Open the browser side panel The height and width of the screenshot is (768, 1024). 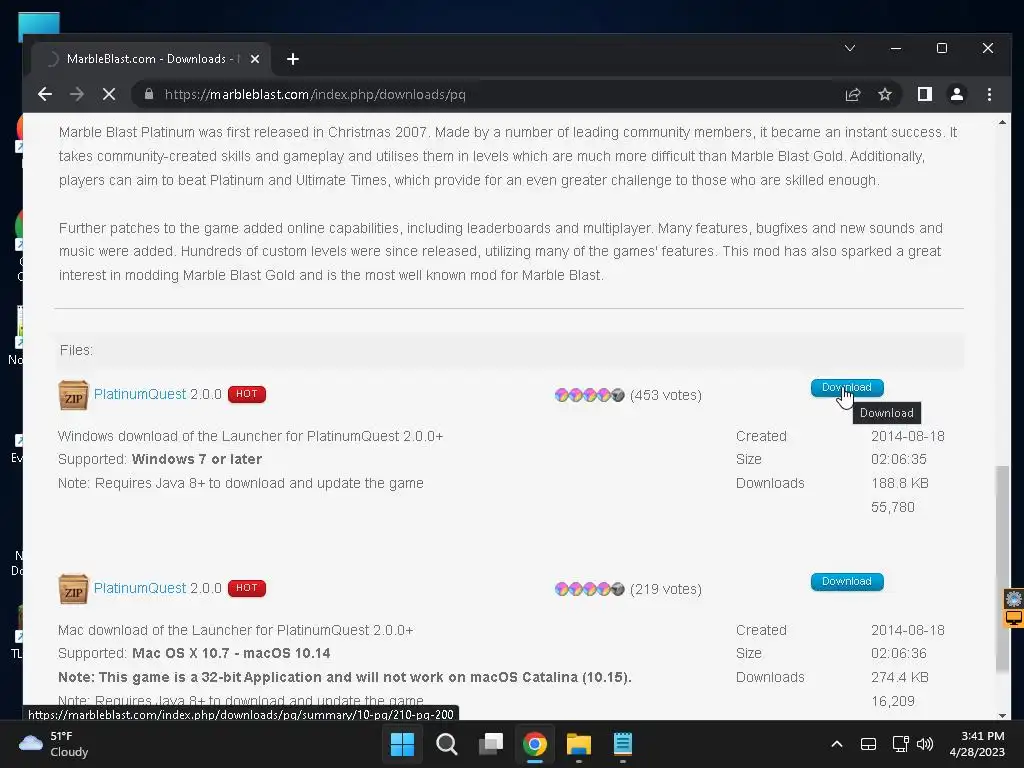point(925,94)
